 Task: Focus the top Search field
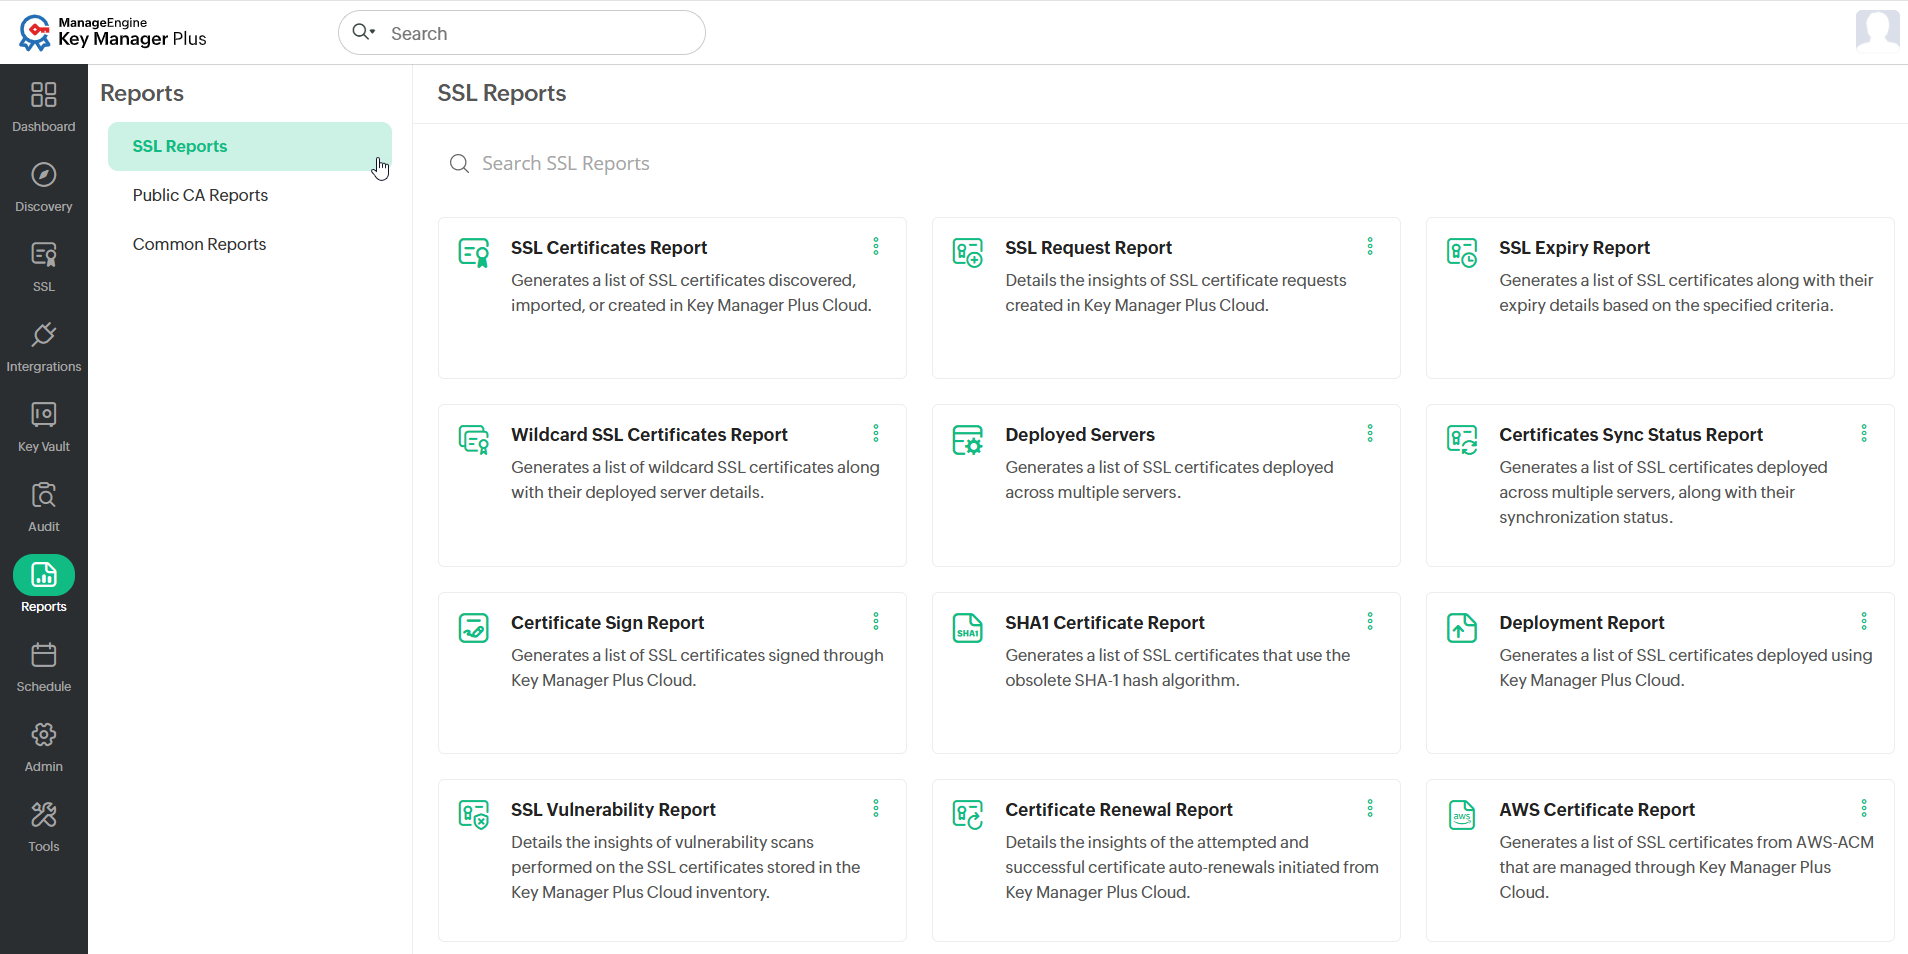point(522,33)
